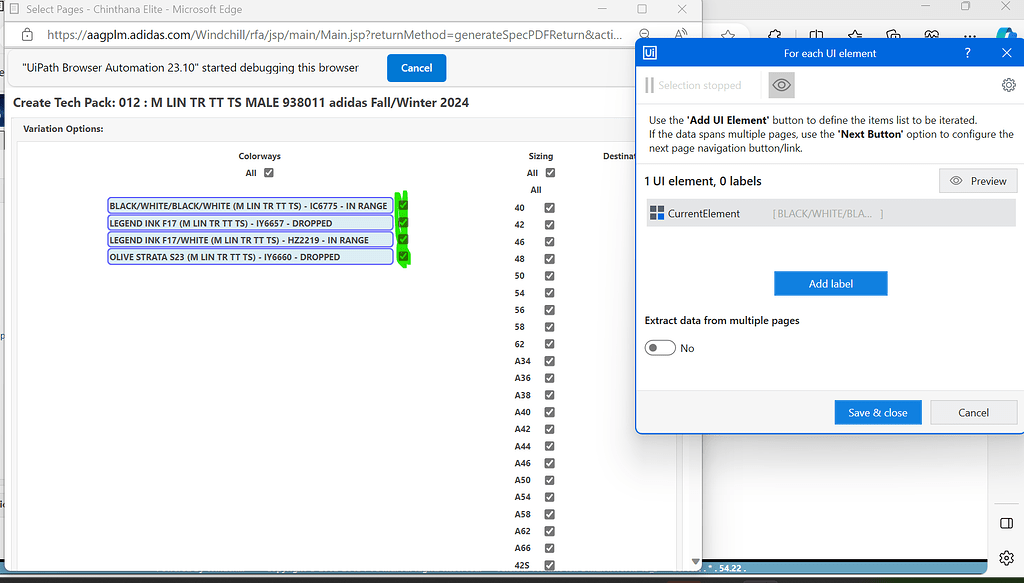Viewport: 1024px width, 583px height.
Task: Click the CurrentElement grid icon
Action: click(x=658, y=212)
